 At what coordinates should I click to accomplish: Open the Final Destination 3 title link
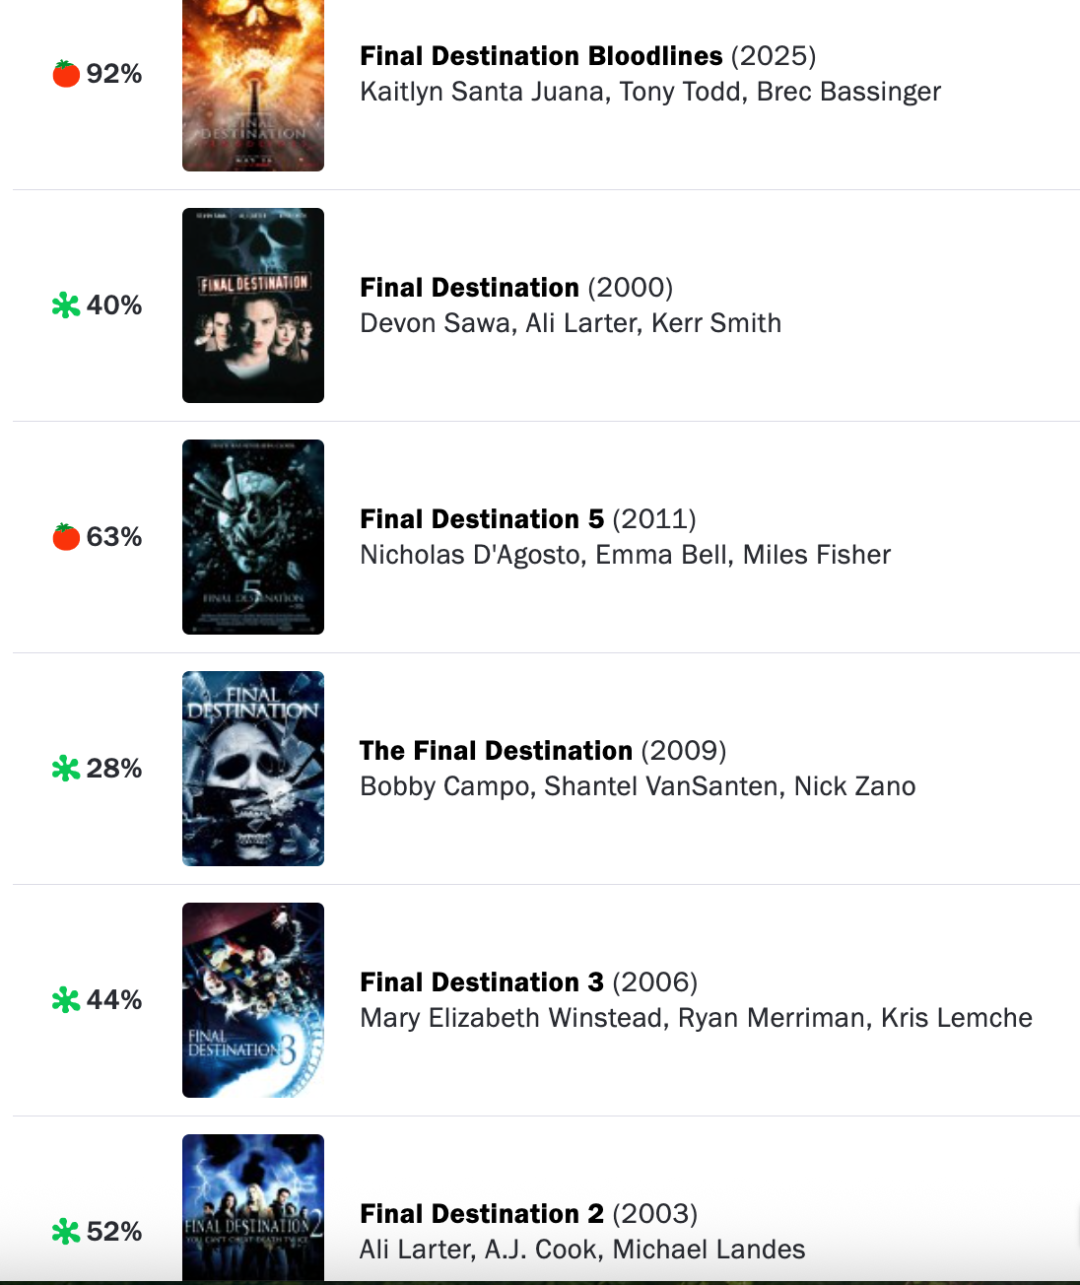pyautogui.click(x=482, y=982)
